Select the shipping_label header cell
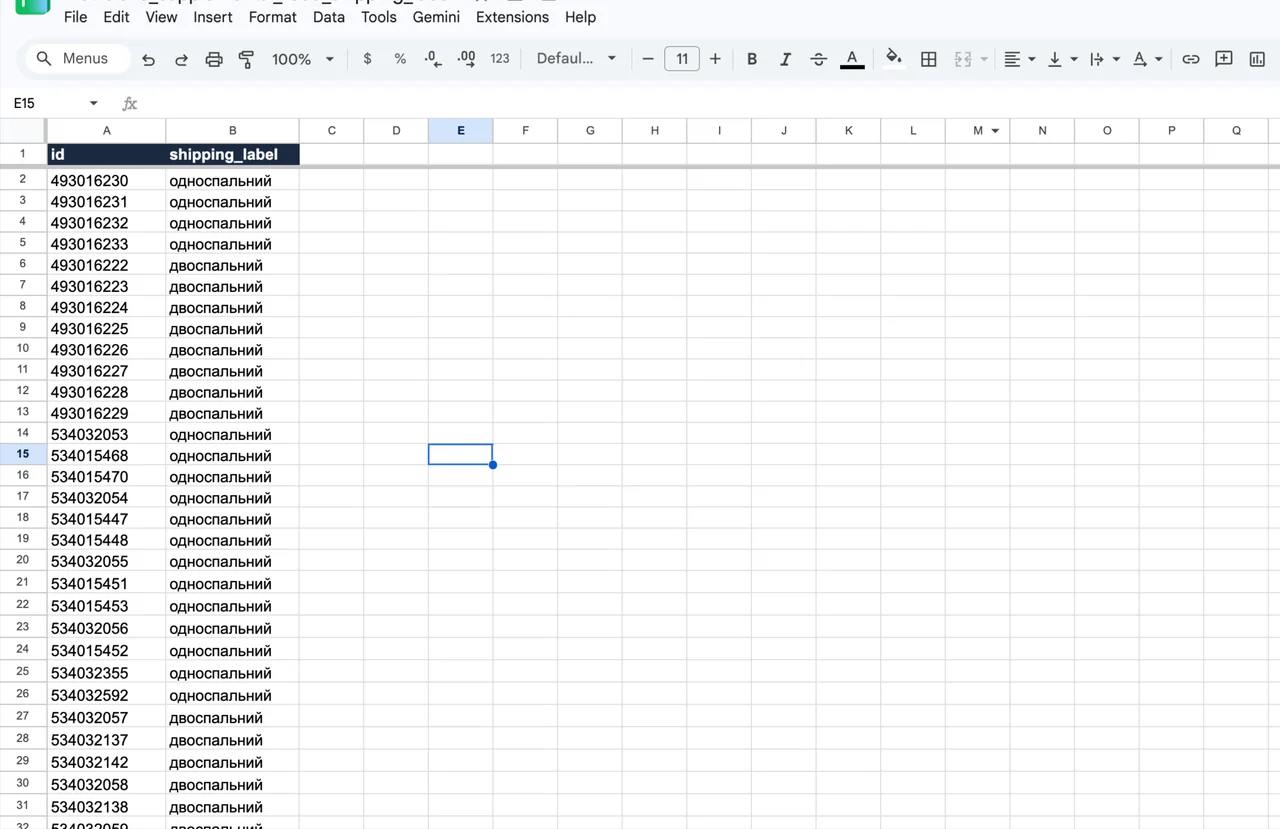The width and height of the screenshot is (1280, 829). click(232, 154)
